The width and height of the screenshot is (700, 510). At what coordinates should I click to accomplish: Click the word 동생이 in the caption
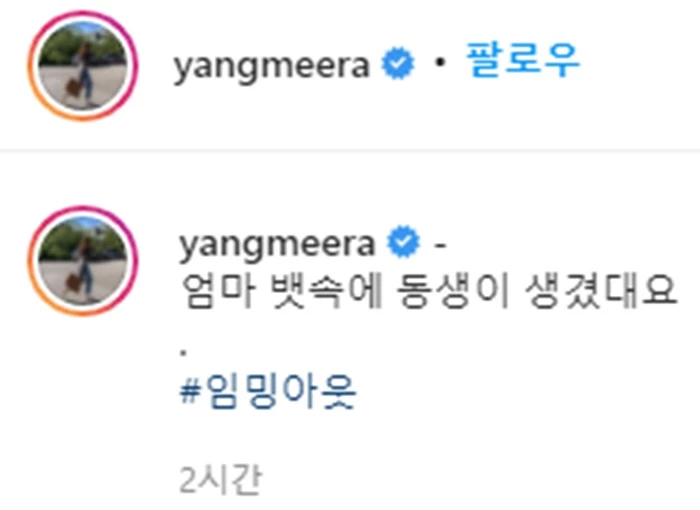pyautogui.click(x=453, y=291)
